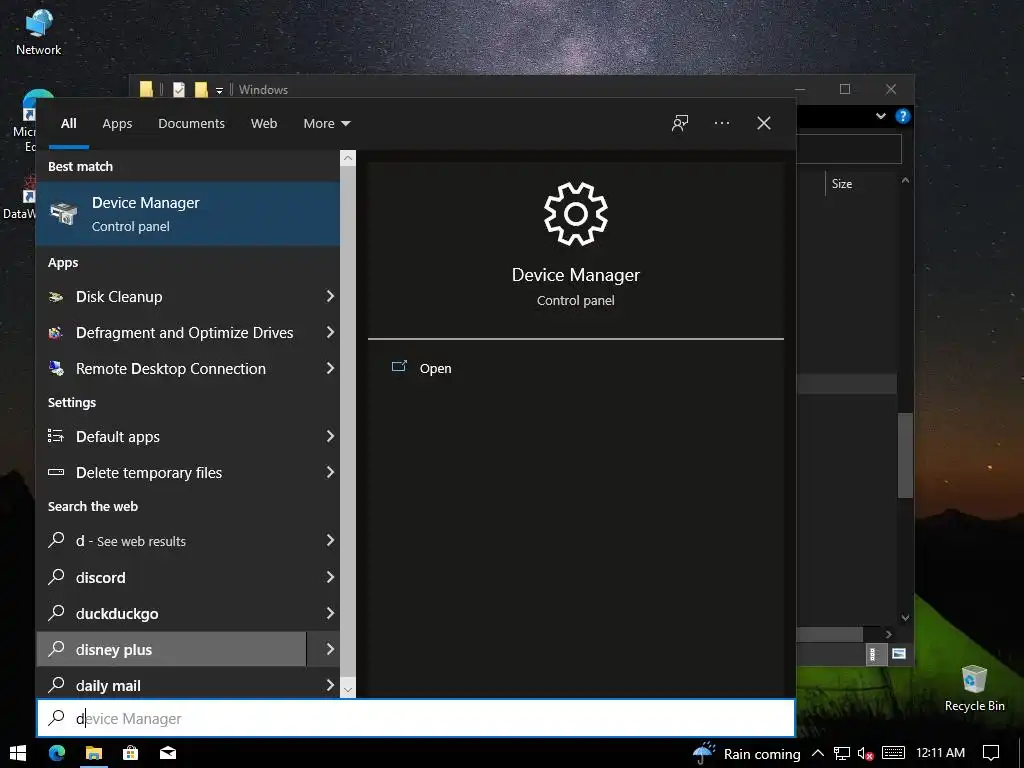
Task: Expand discord web suggestion arrow
Action: [330, 577]
